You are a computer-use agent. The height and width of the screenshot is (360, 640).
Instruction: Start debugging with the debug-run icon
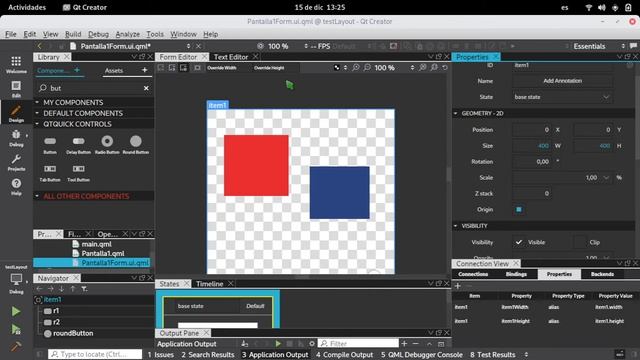[16, 329]
